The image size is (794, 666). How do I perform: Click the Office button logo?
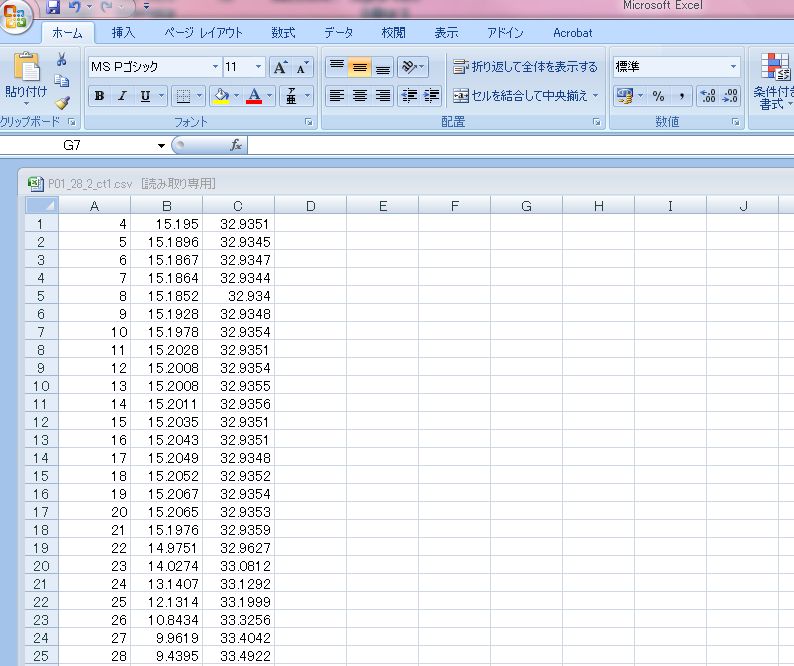pyautogui.click(x=17, y=17)
